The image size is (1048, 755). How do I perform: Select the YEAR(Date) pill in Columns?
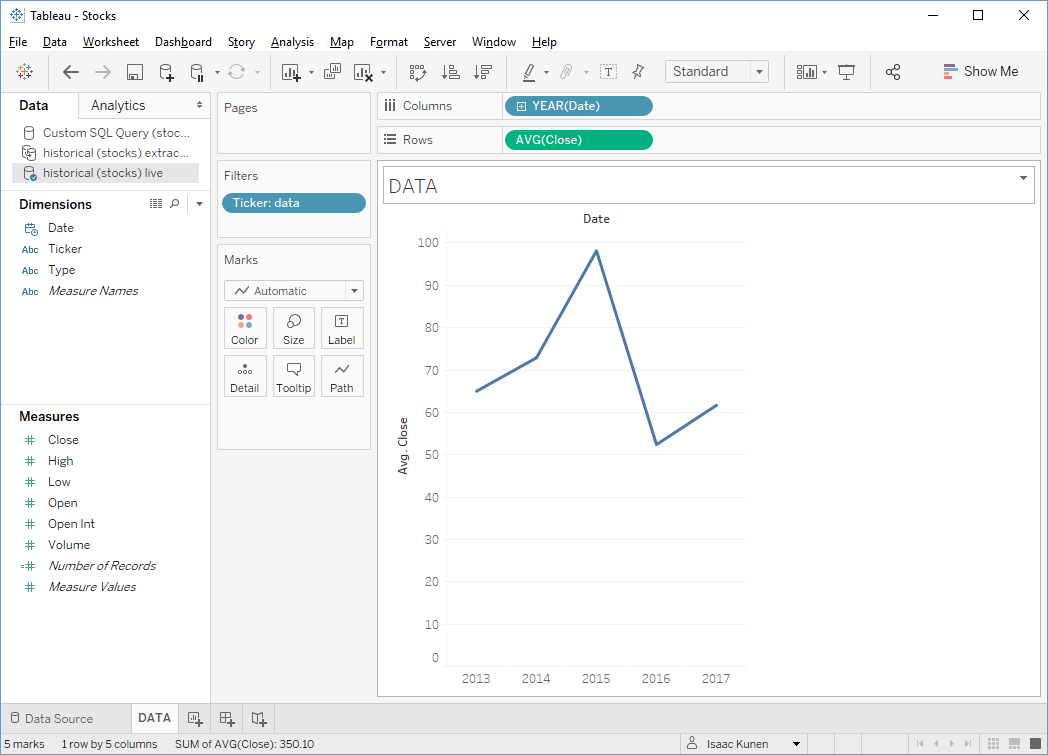tap(579, 106)
